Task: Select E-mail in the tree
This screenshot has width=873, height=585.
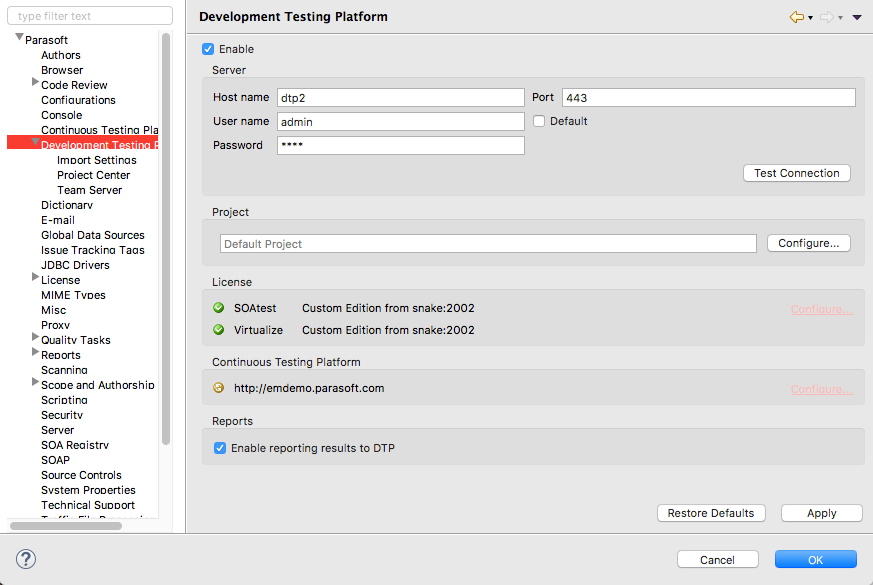Action: point(58,220)
